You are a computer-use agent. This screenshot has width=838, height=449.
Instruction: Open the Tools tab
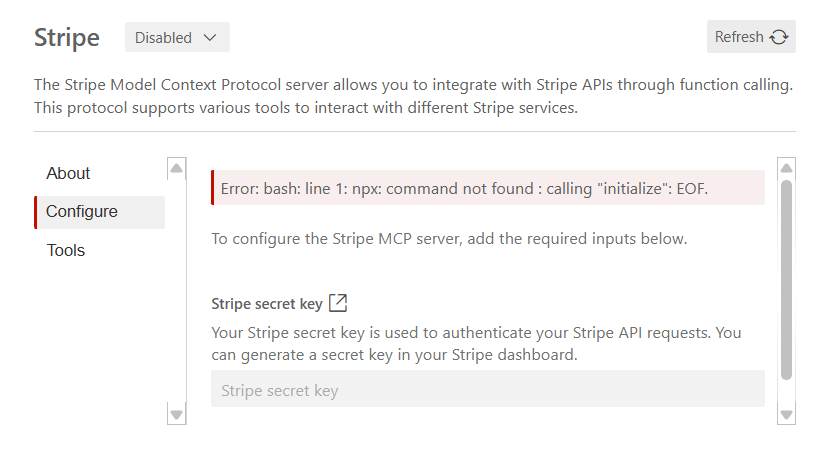[x=66, y=250]
